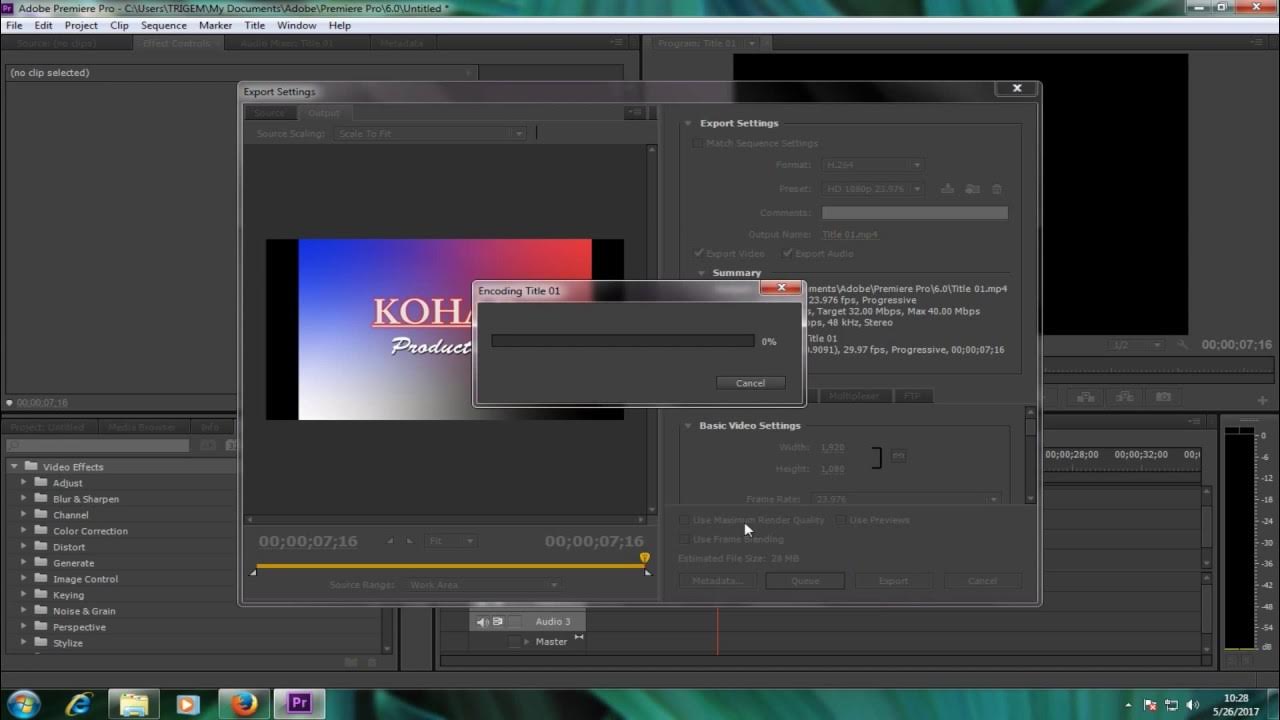Click the Lift icon in Program monitor
The image size is (1280, 720).
click(x=1088, y=397)
